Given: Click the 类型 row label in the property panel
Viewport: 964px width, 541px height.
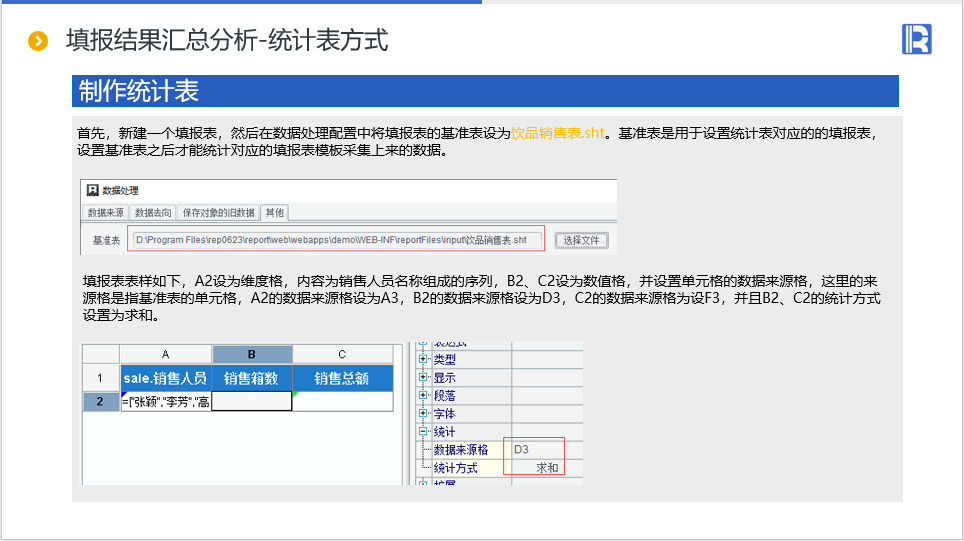Looking at the screenshot, I should click(444, 360).
